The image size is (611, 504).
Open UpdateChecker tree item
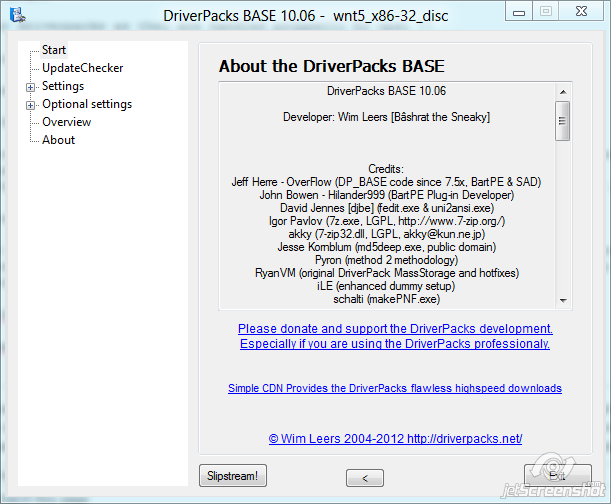tap(83, 68)
